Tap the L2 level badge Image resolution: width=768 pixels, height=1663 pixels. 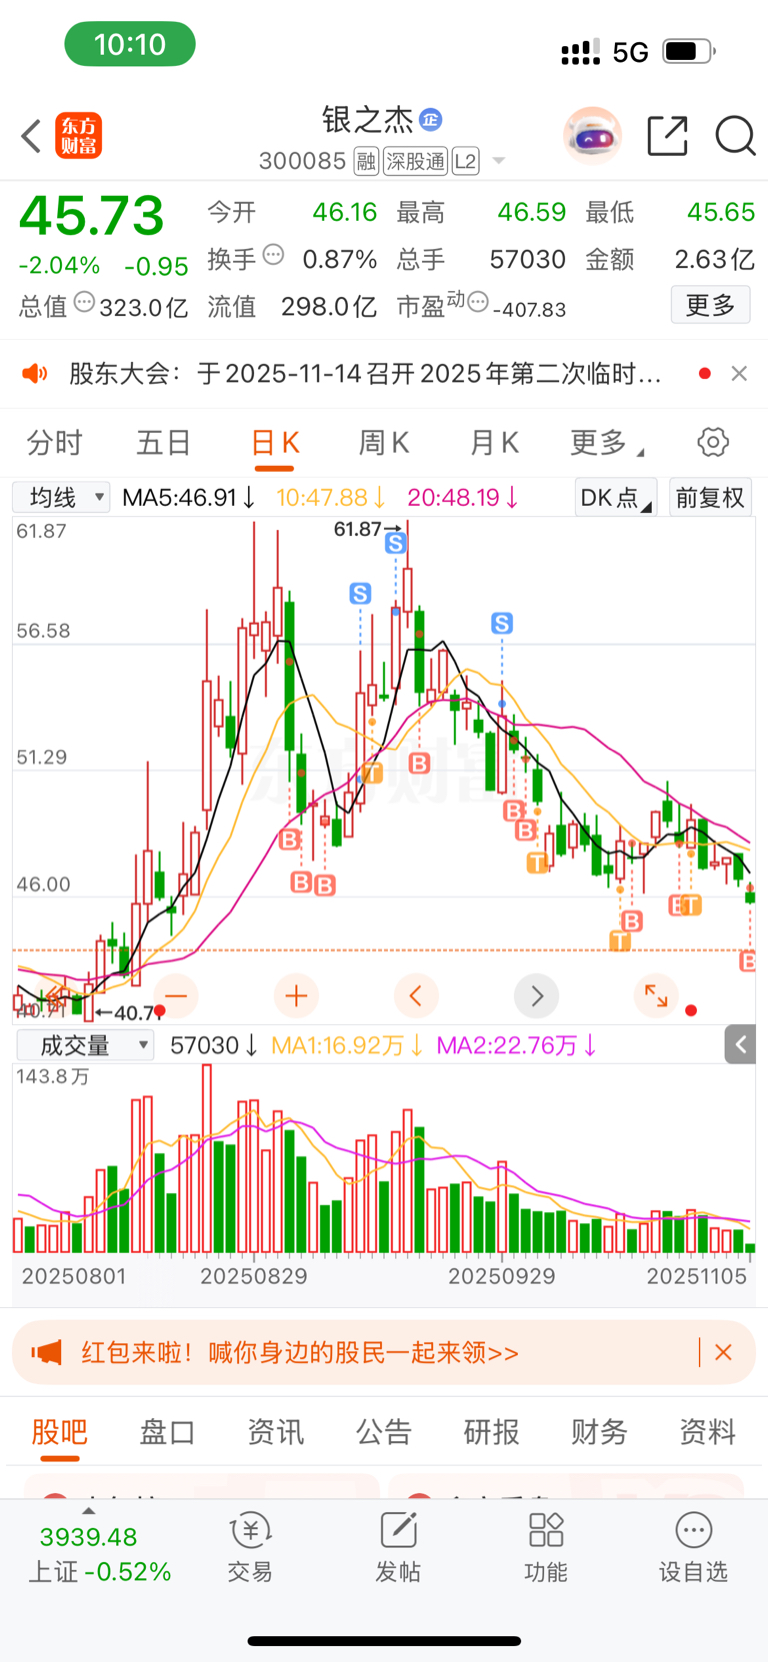pyautogui.click(x=465, y=161)
